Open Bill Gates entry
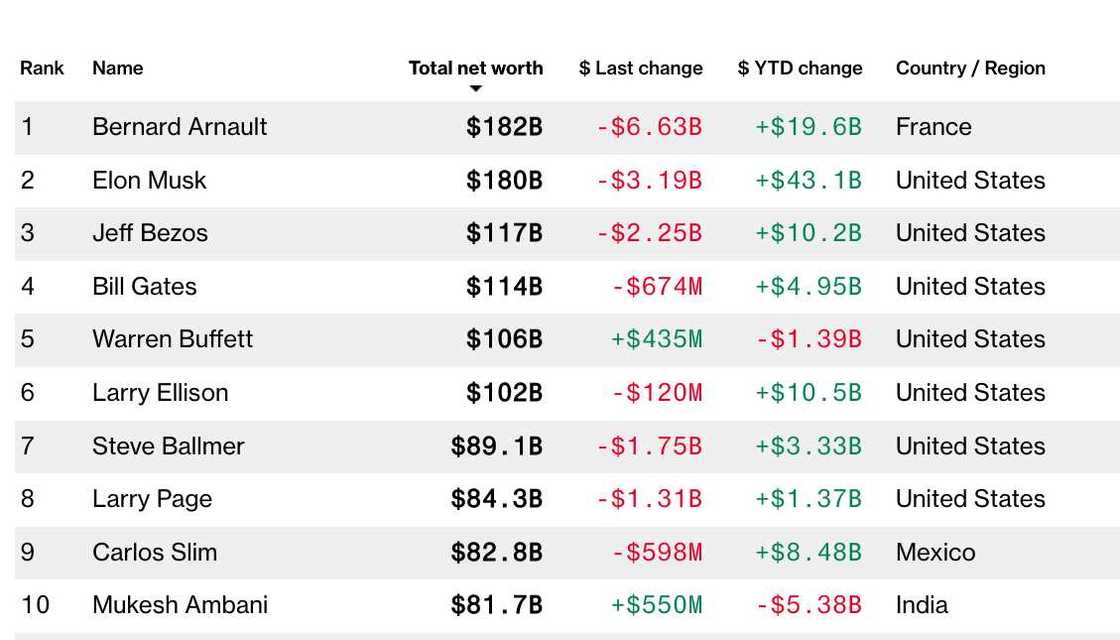Image resolution: width=1120 pixels, height=640 pixels. [144, 286]
